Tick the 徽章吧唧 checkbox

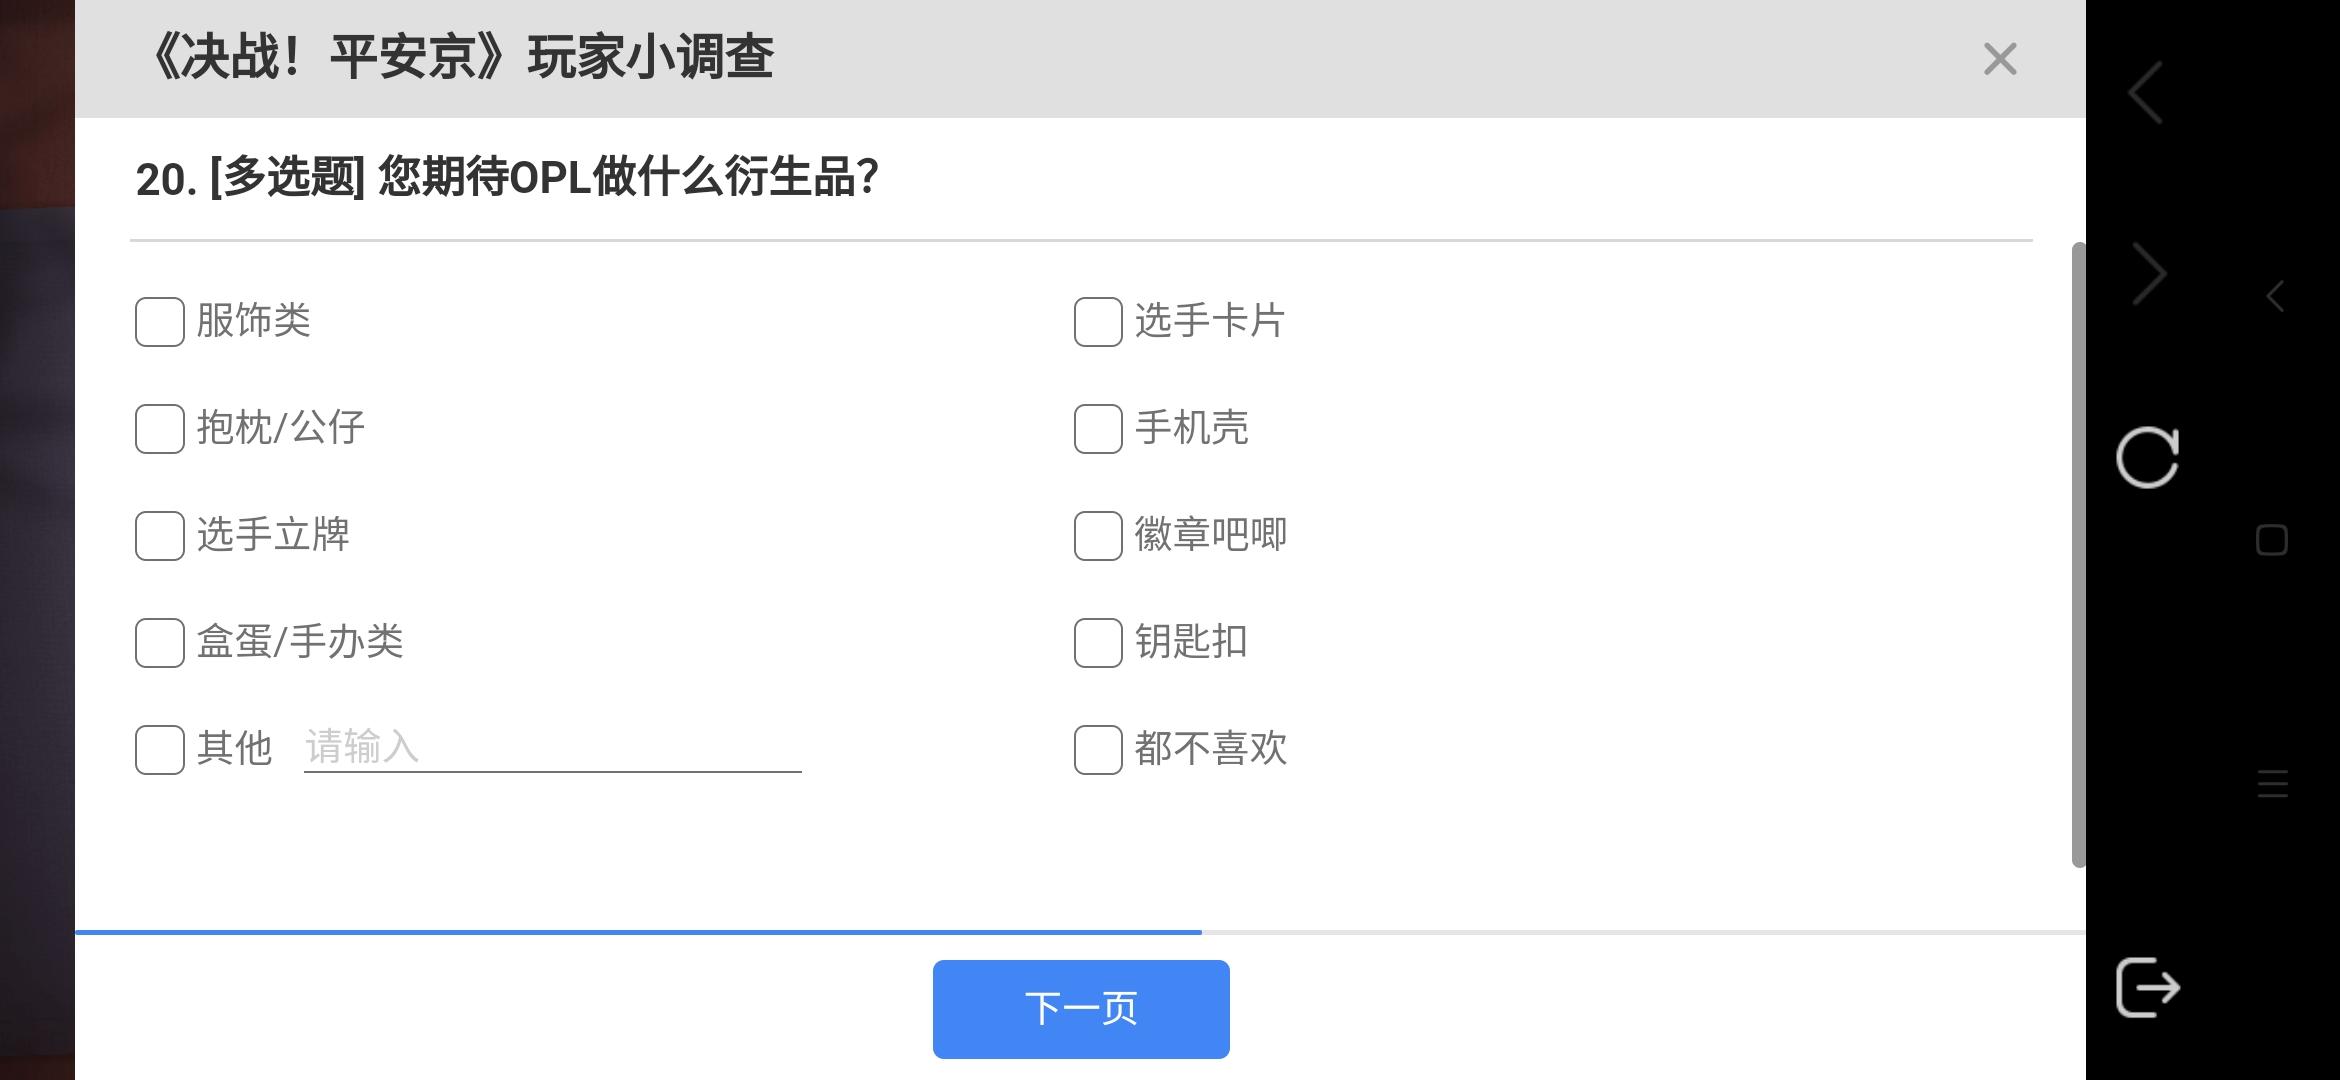pos(1098,536)
